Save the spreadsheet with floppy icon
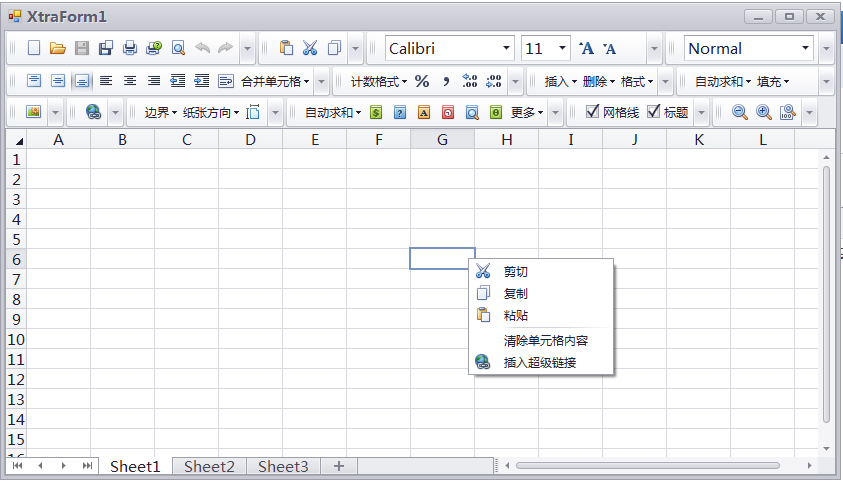The width and height of the screenshot is (843, 483). pyautogui.click(x=82, y=48)
